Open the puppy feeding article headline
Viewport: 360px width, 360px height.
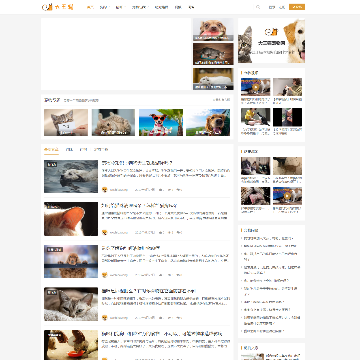pyautogui.click(x=162, y=334)
